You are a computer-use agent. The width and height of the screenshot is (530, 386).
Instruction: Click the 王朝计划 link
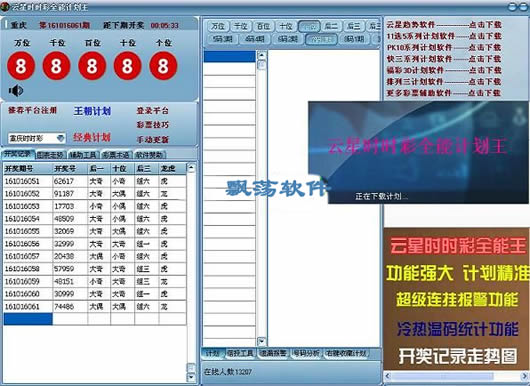pos(92,111)
